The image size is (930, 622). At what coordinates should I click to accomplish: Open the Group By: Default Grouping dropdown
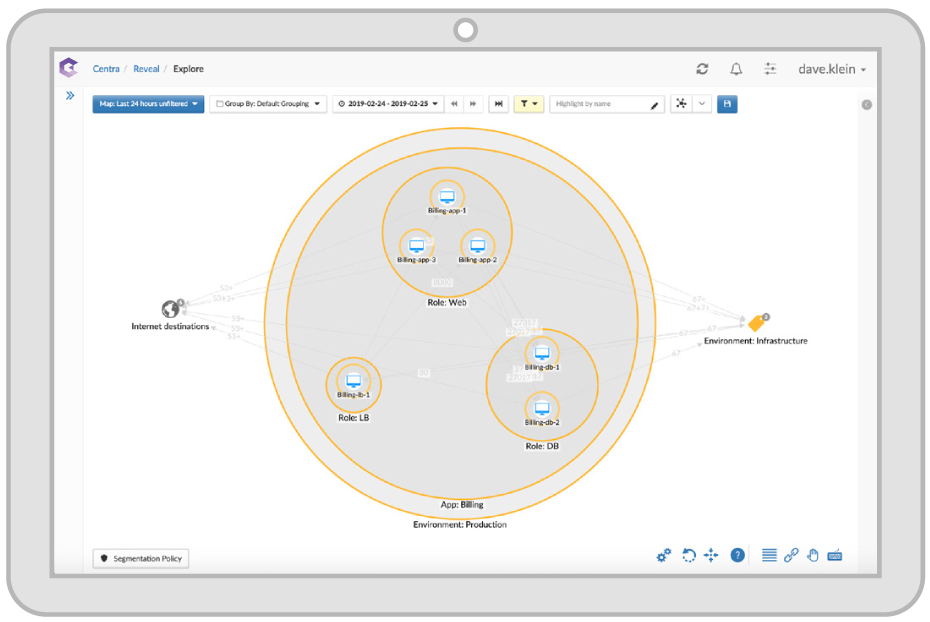[268, 103]
